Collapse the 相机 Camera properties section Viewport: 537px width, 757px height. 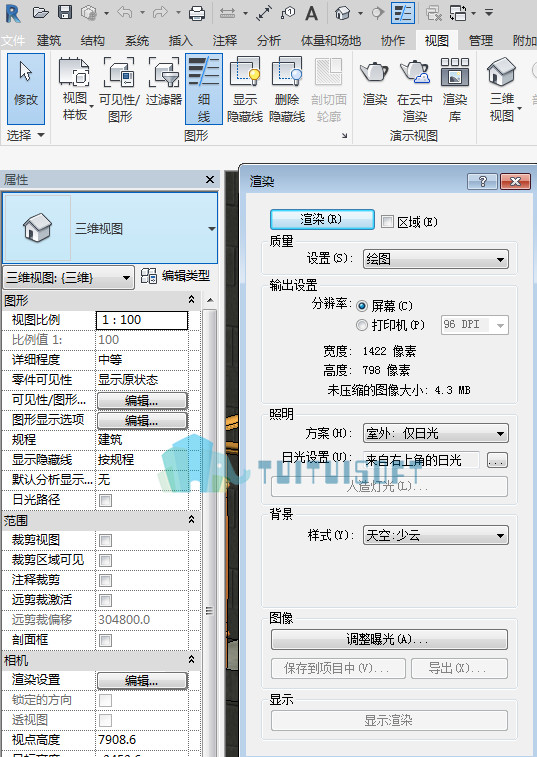coord(191,659)
